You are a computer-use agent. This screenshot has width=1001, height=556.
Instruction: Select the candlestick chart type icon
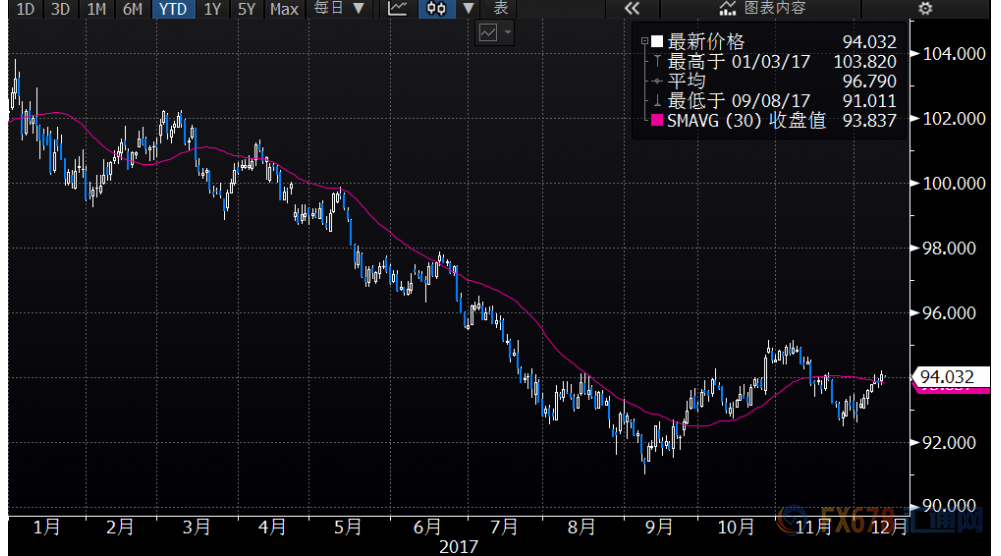pyautogui.click(x=434, y=9)
